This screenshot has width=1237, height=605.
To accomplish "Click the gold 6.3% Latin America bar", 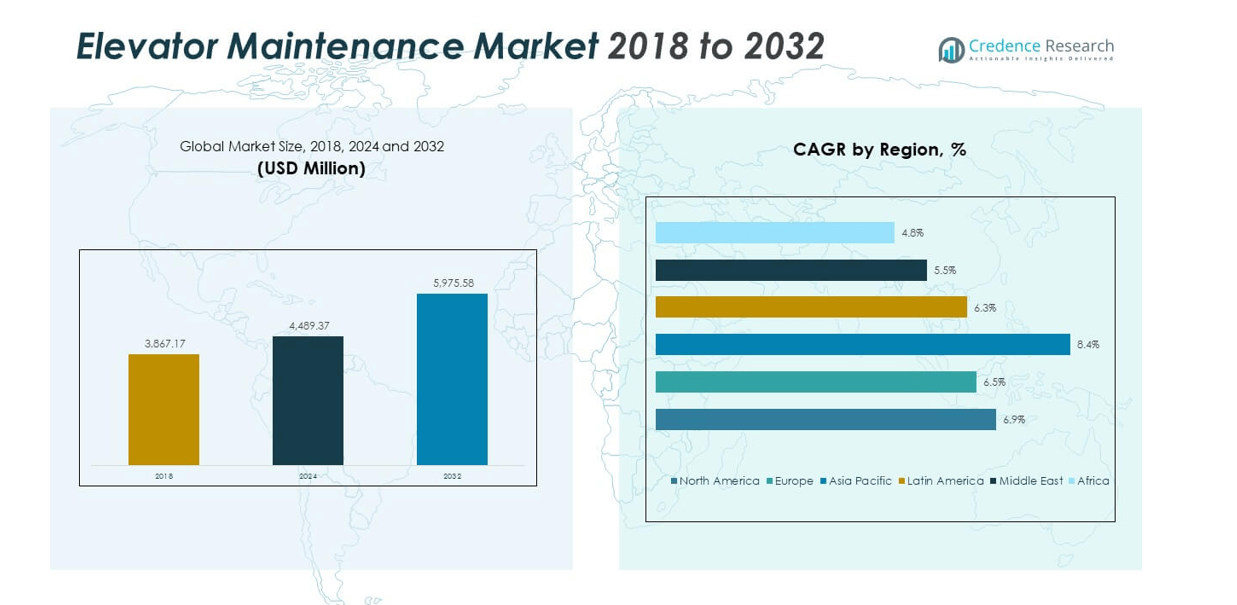I will click(x=811, y=307).
